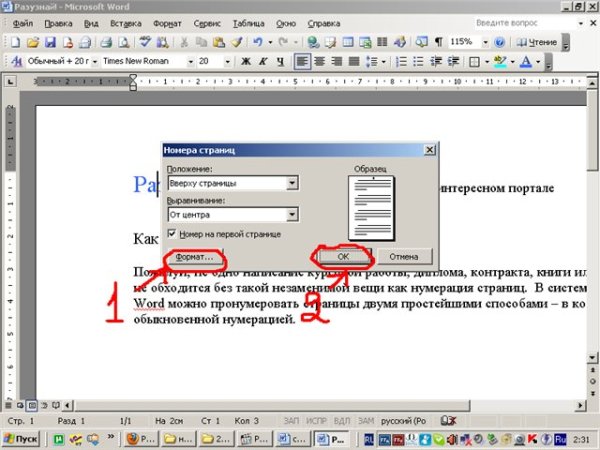Open Print Preview with the magnifier page icon
The image size is (600, 450).
click(x=123, y=42)
